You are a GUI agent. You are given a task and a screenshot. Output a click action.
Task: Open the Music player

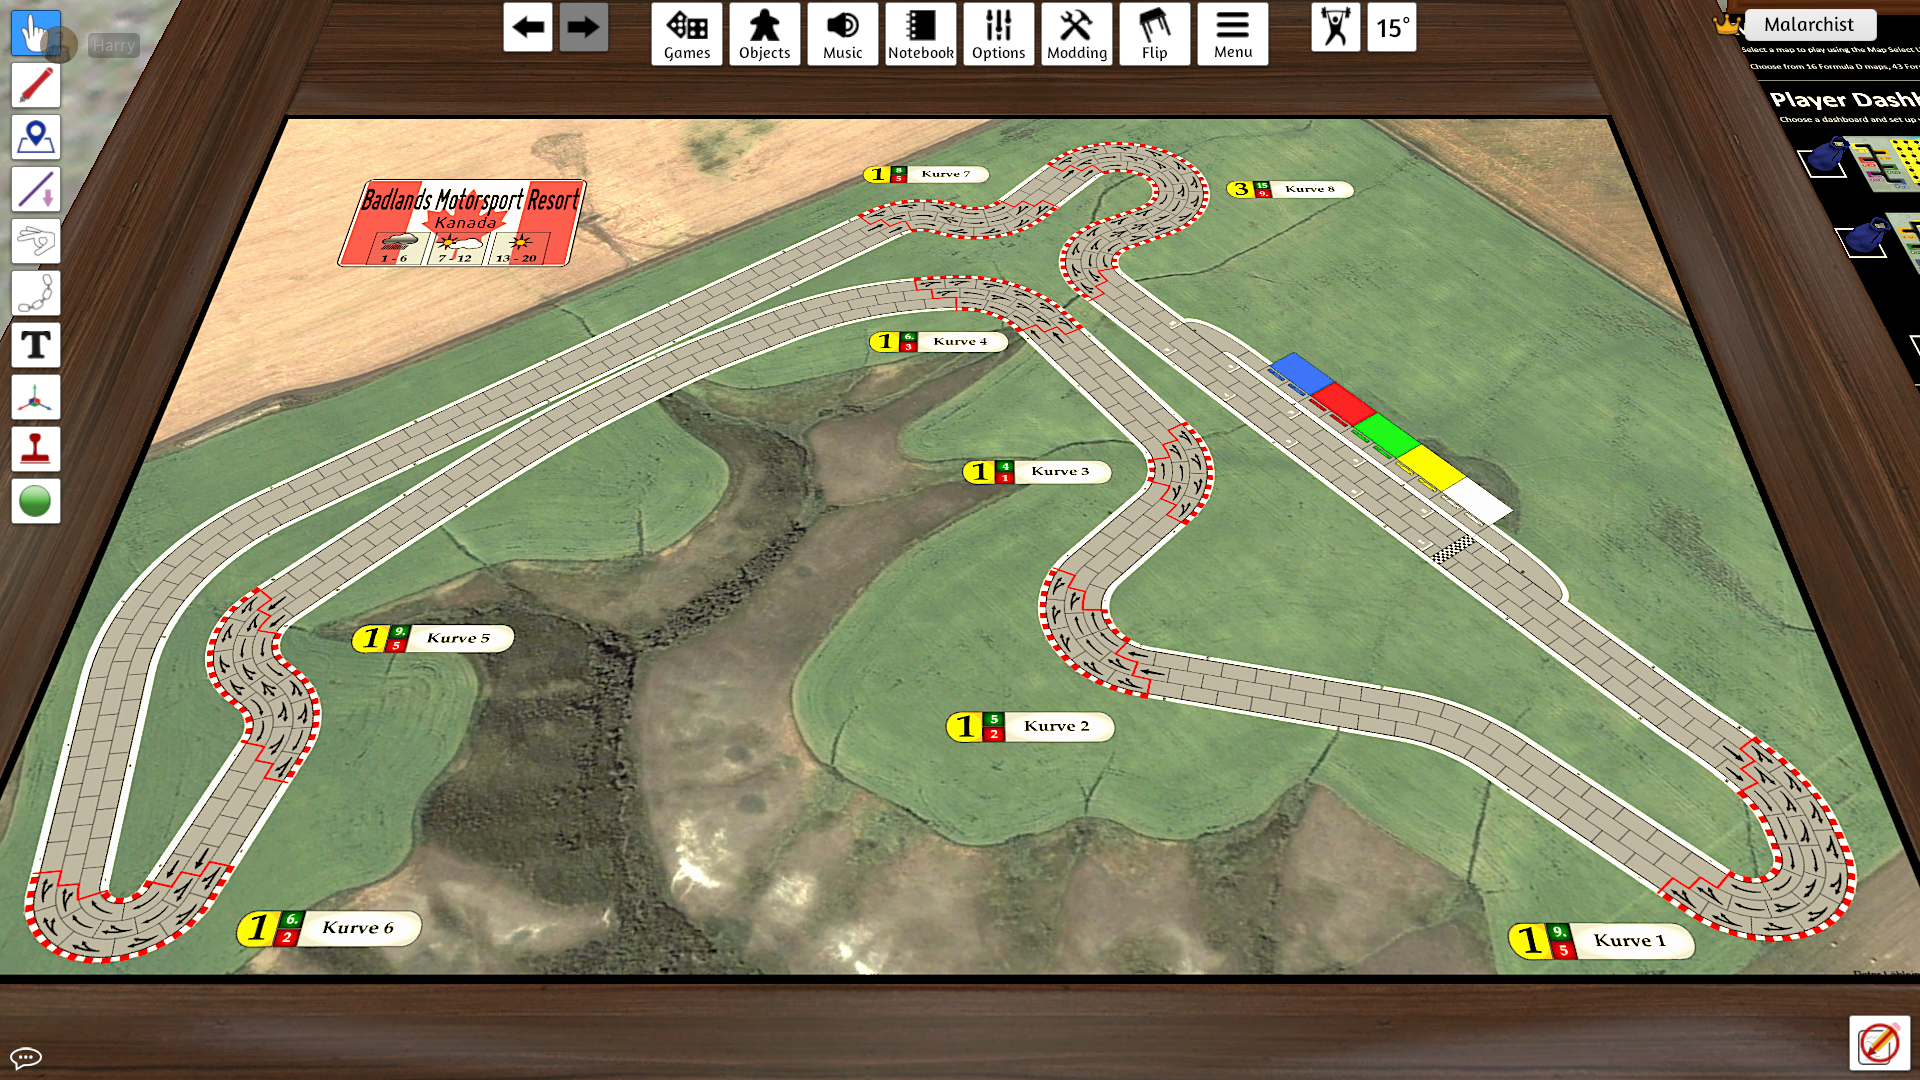[x=843, y=34]
